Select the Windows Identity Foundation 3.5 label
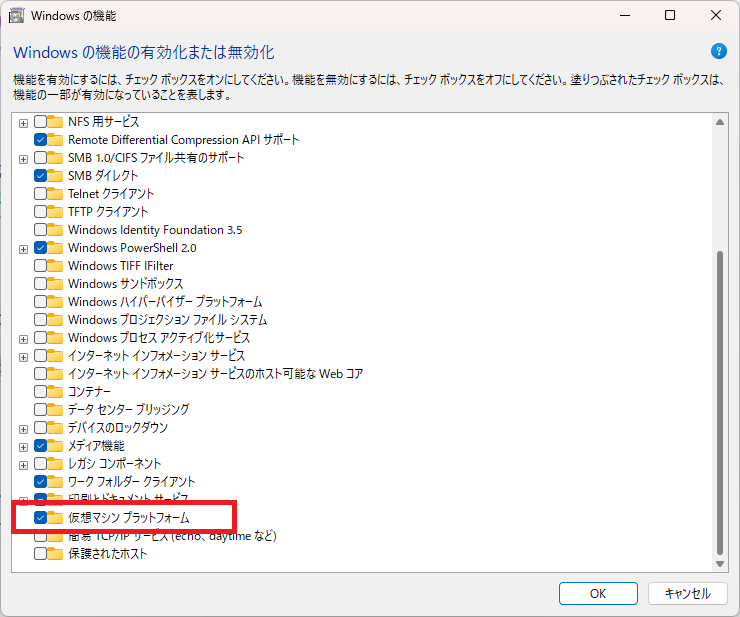This screenshot has width=740, height=617. [155, 230]
